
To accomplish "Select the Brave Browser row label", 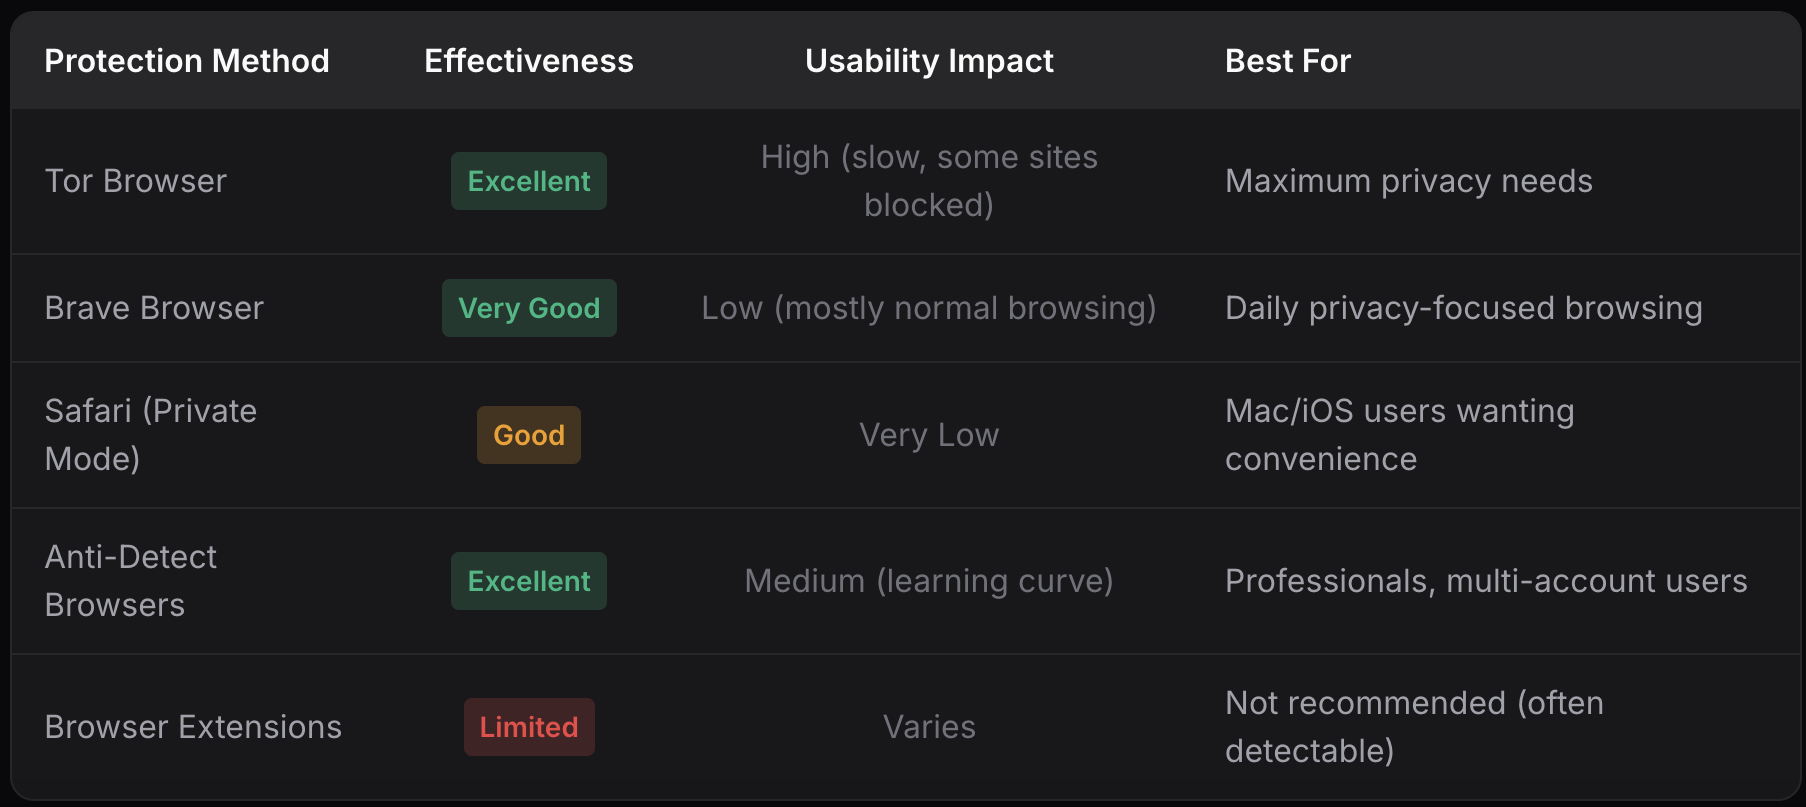I will [x=154, y=308].
